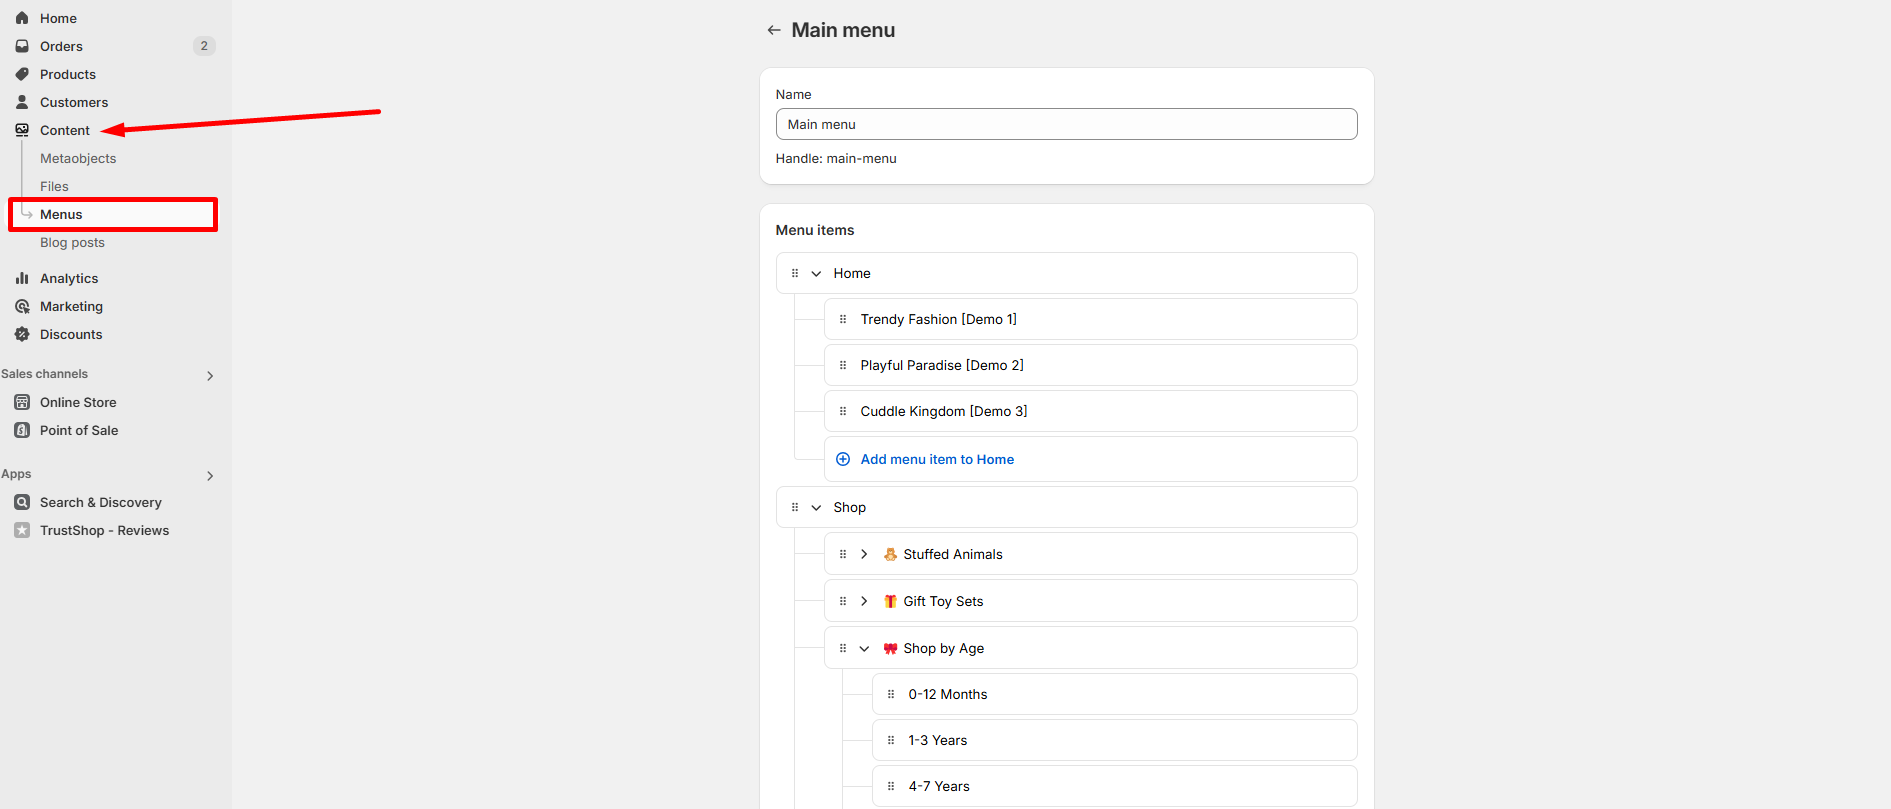
Task: Open Blog posts under Content
Action: pos(72,242)
